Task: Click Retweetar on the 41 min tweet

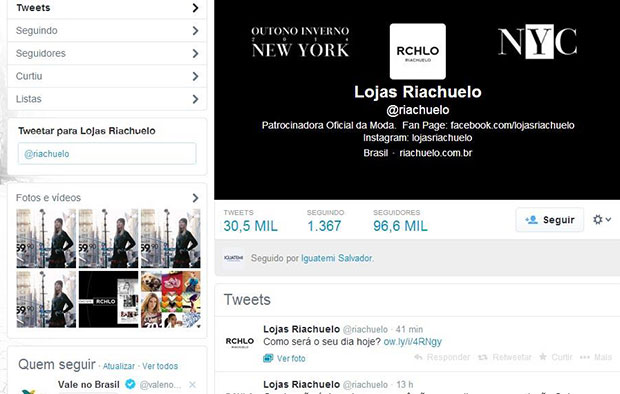Action: pyautogui.click(x=505, y=357)
